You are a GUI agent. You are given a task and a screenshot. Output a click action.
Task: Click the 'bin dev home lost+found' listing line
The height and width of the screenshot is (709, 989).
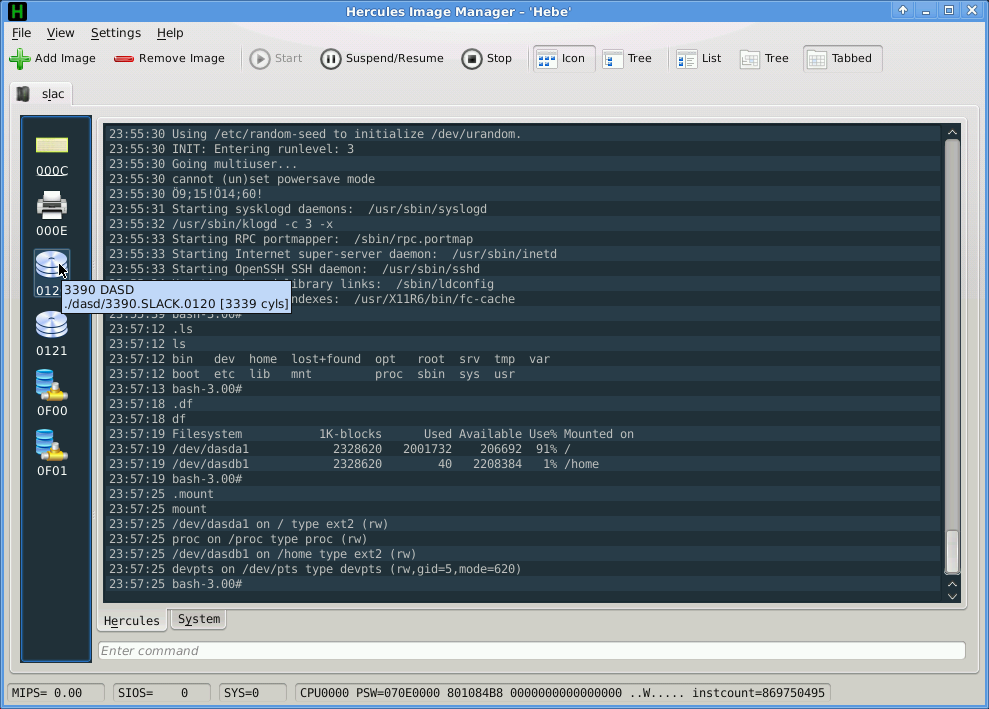coord(524,359)
